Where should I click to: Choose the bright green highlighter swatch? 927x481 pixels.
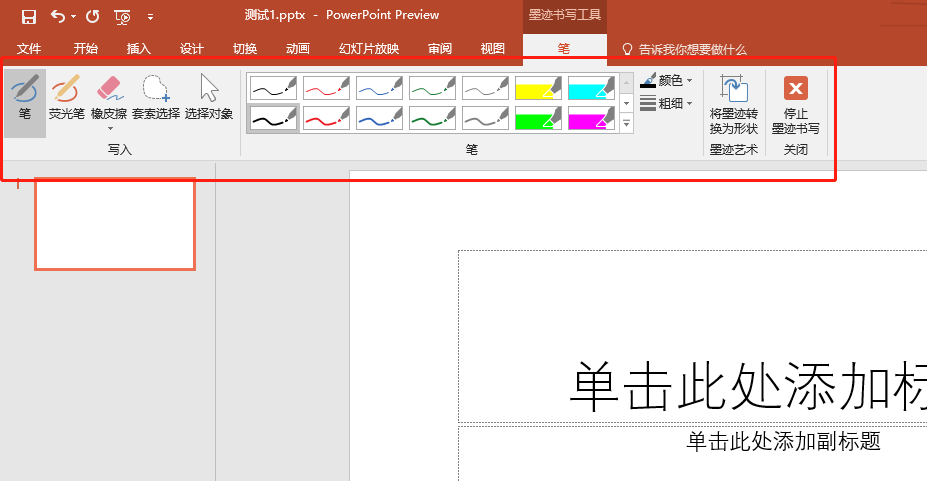click(x=538, y=118)
